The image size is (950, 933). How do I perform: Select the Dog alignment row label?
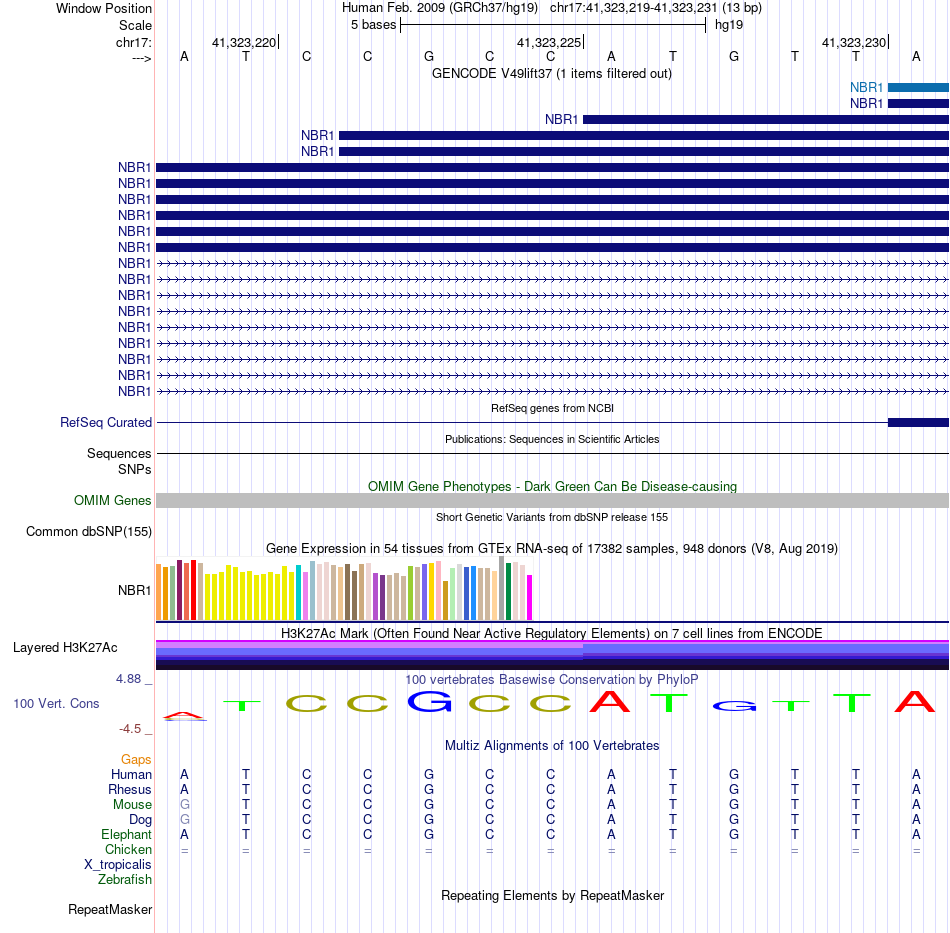(140, 820)
